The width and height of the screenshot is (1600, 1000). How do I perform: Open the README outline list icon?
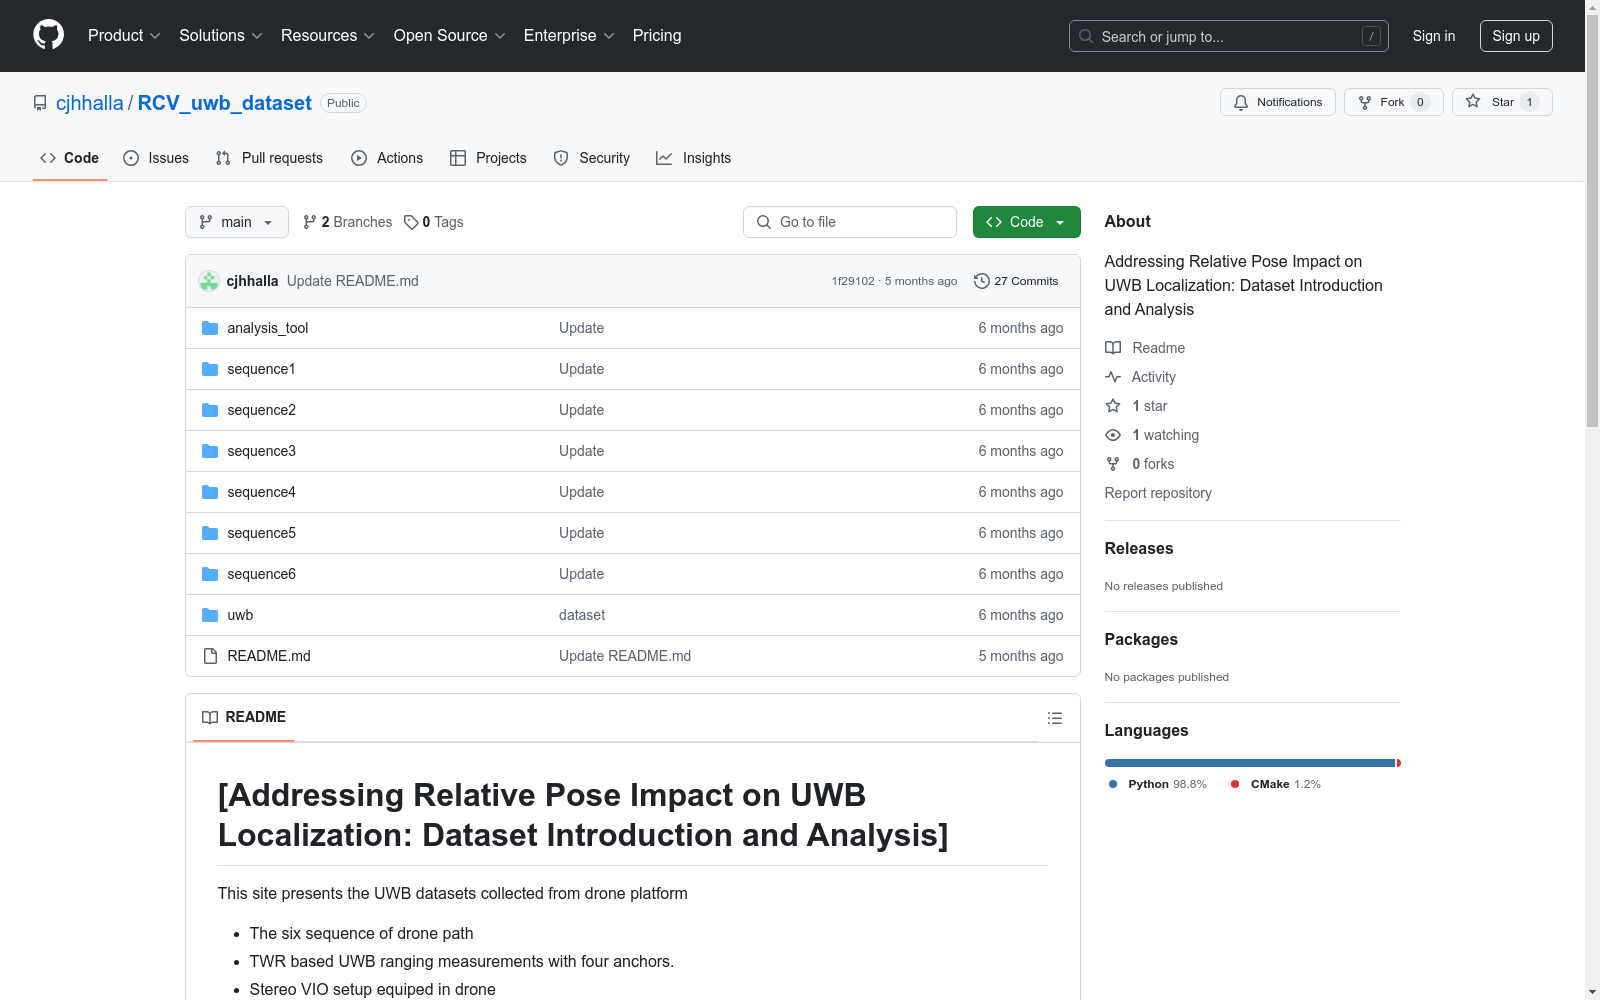coord(1055,718)
